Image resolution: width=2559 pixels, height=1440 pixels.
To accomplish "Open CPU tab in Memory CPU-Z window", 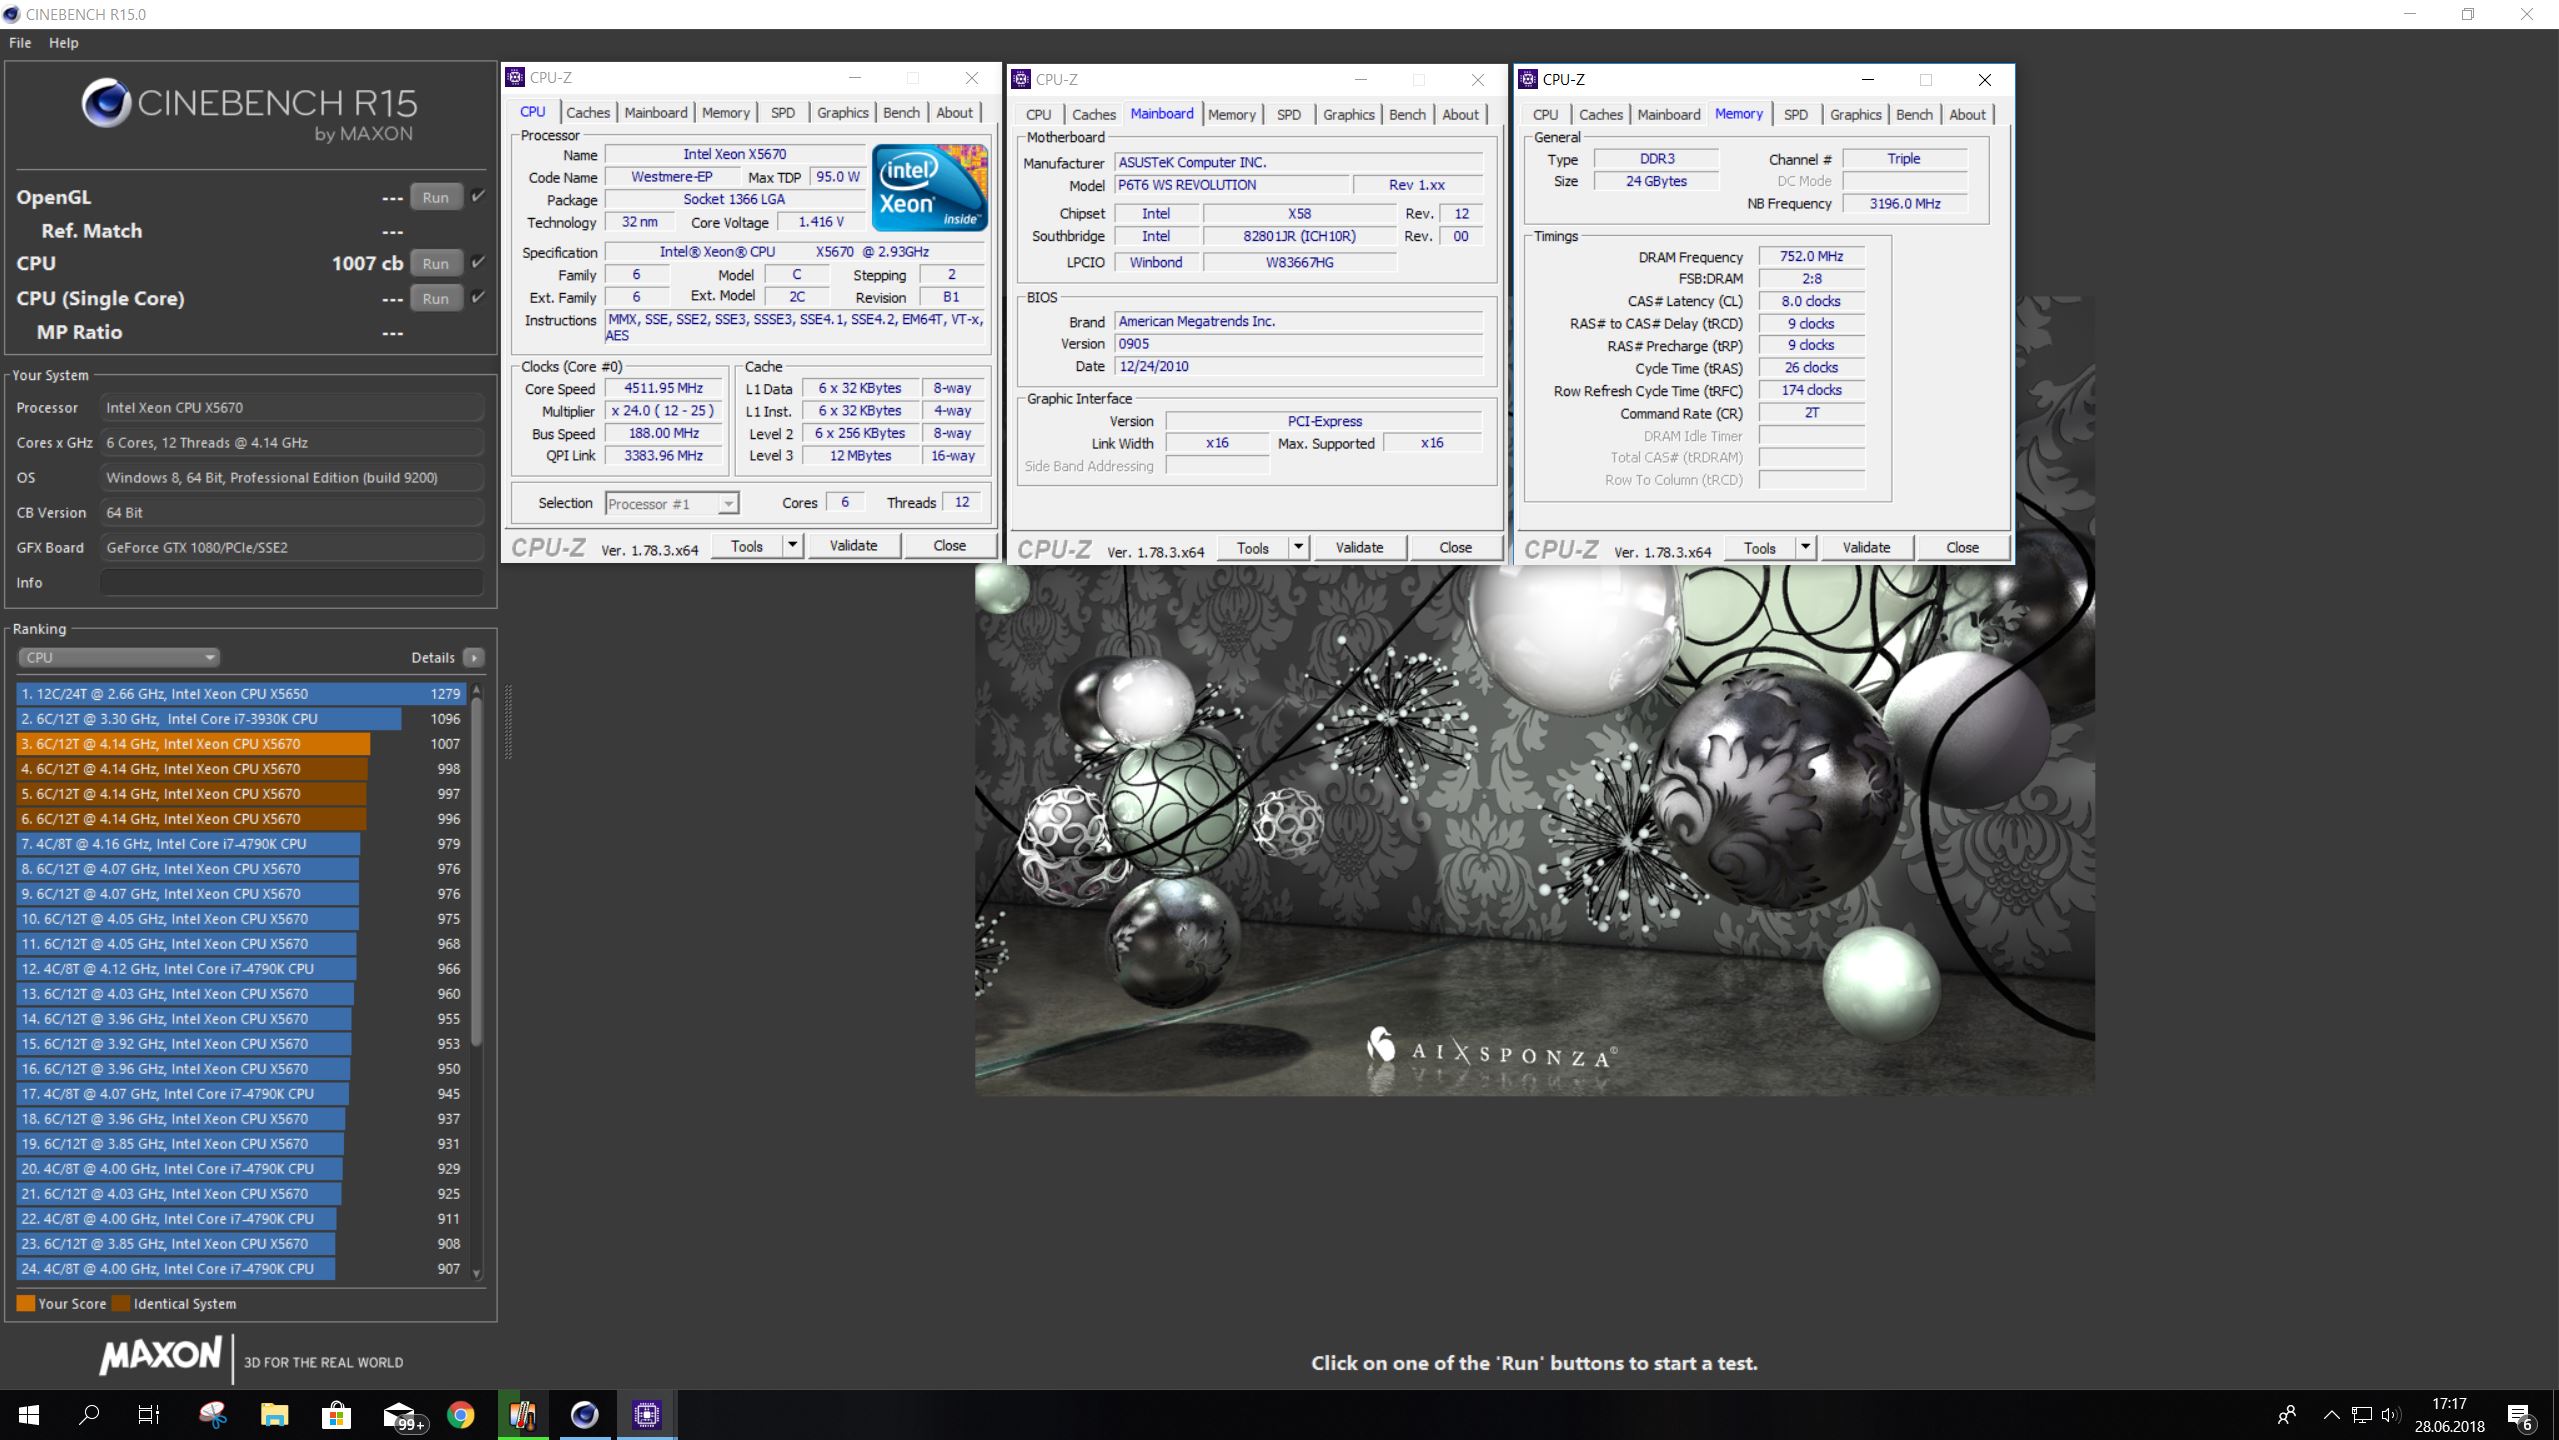I will click(1545, 115).
